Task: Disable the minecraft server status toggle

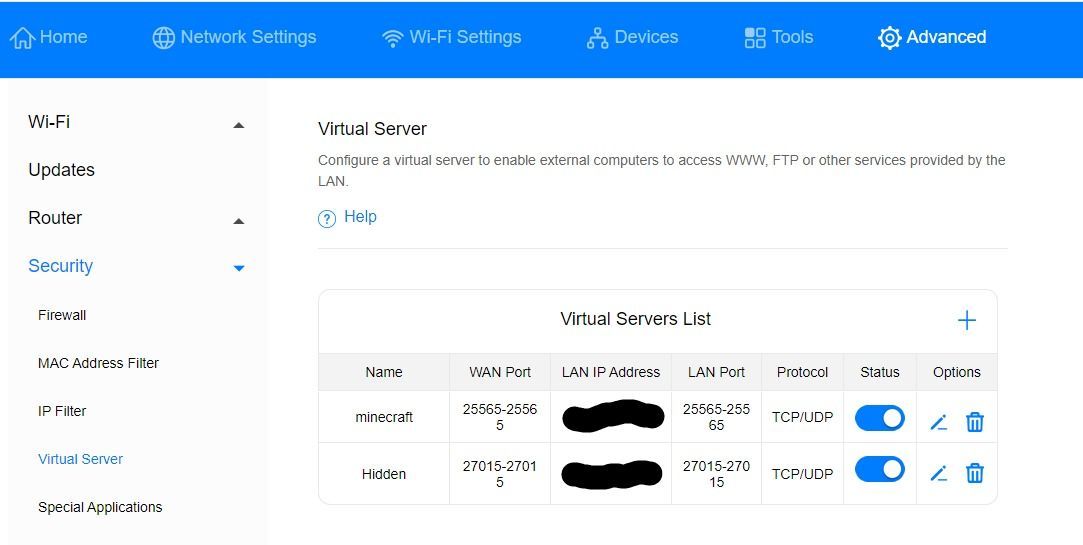Action: tap(880, 418)
